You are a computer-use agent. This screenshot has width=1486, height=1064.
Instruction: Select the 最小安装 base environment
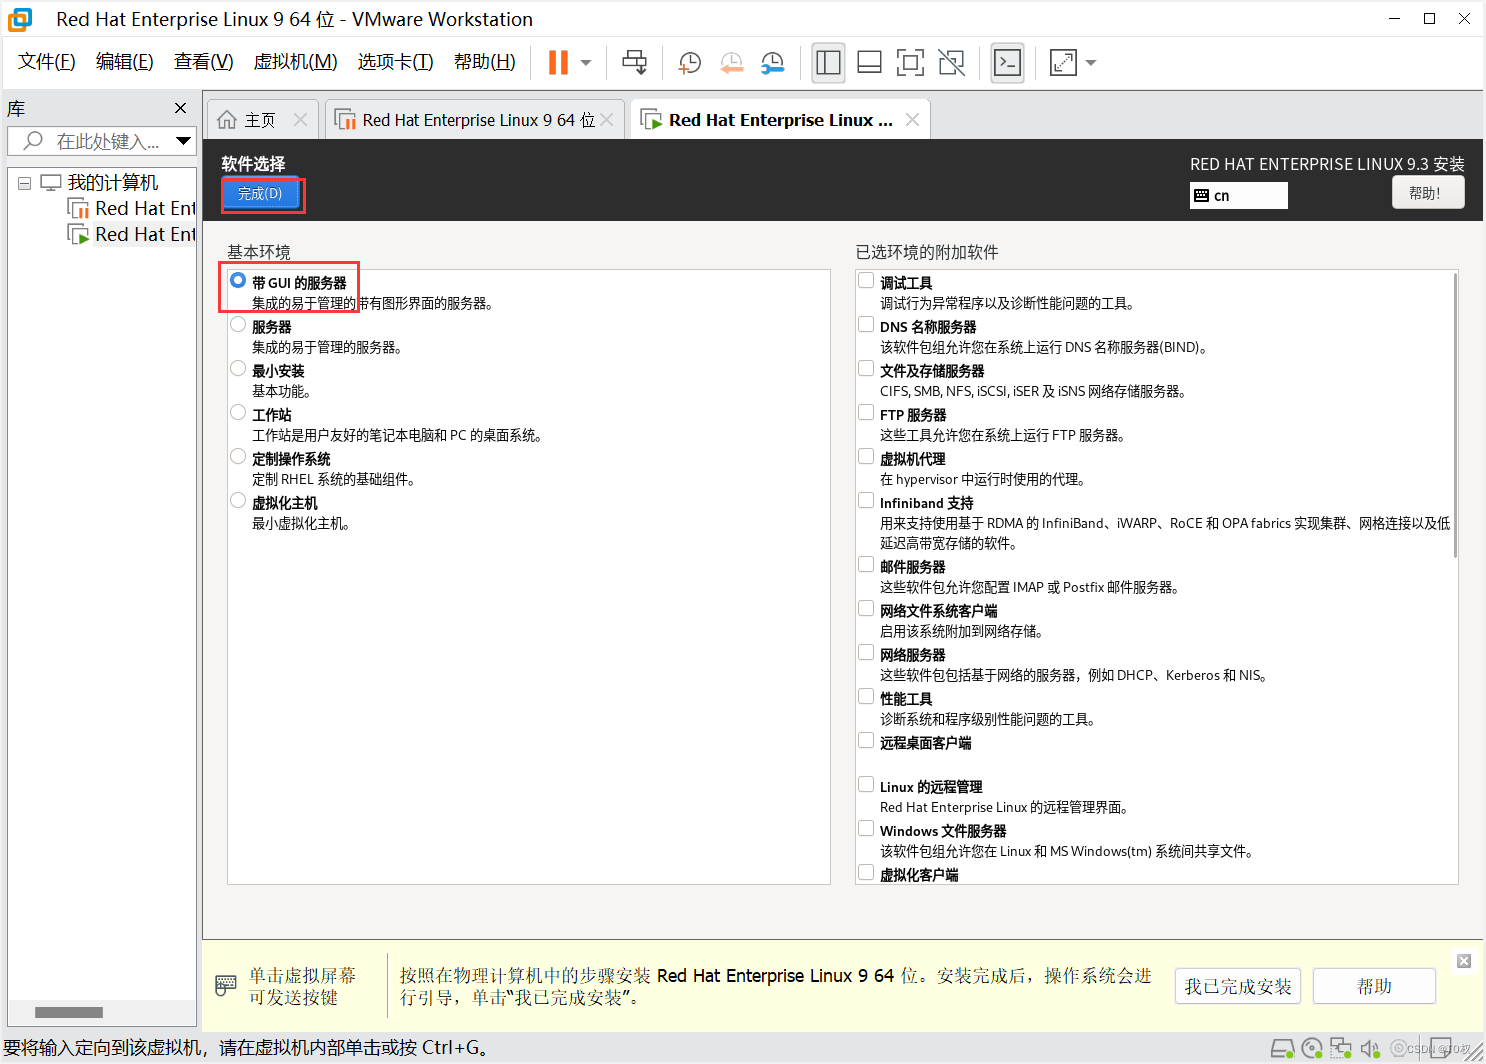[238, 368]
